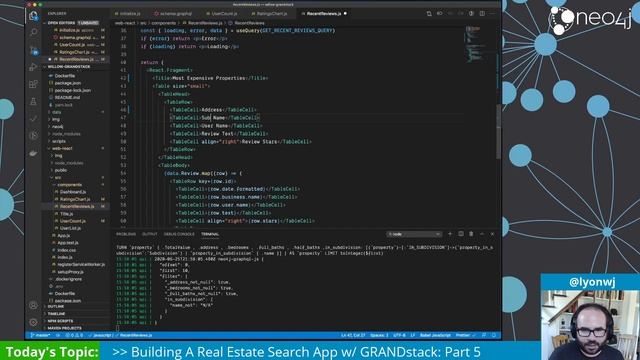Open the Problems panel tab
640x360 pixels.
click(126, 234)
